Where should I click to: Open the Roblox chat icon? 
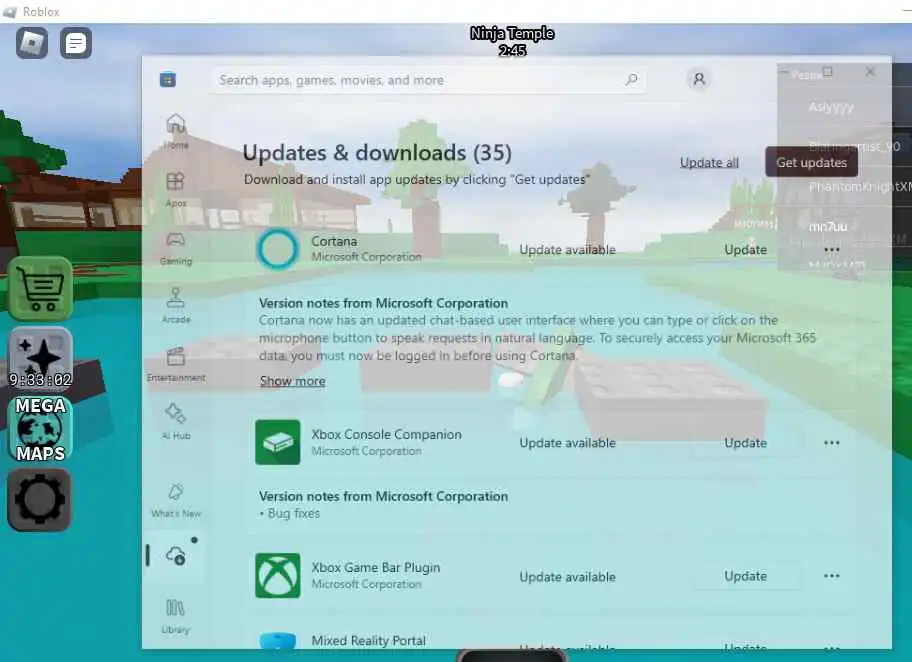(x=76, y=43)
